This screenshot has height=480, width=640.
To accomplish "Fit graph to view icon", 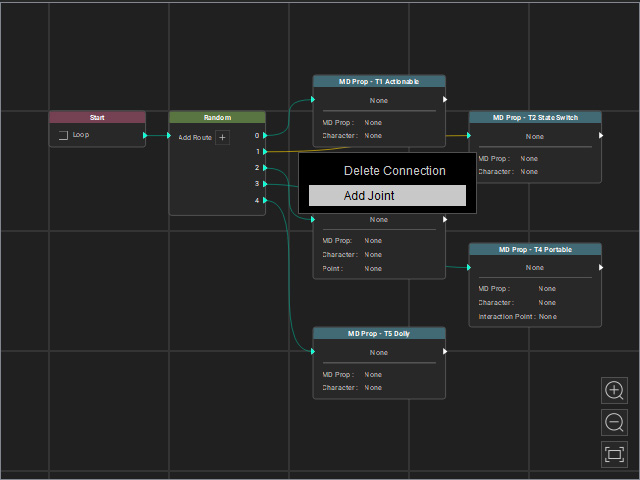I will [x=614, y=454].
